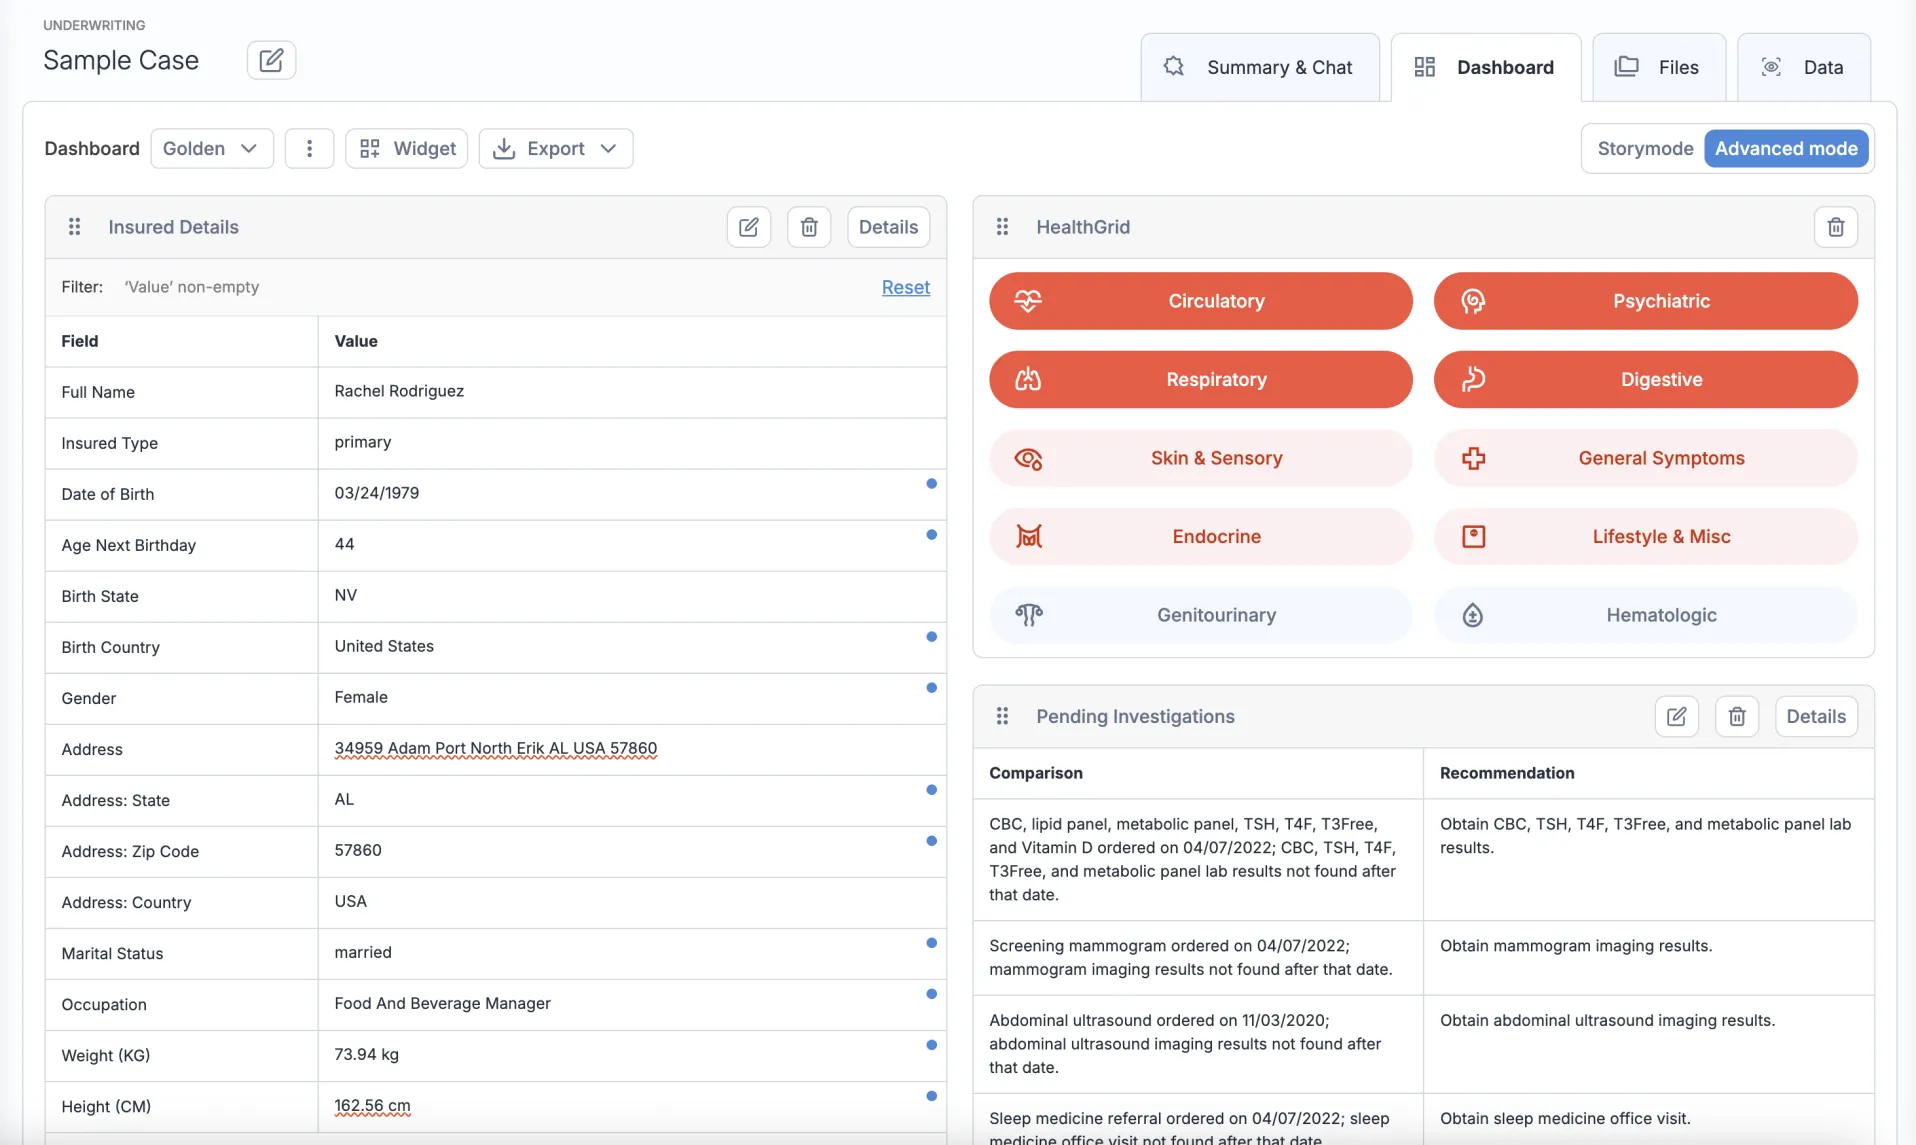This screenshot has height=1145, width=1916.
Task: Edit the Insured Details widget
Action: pyautogui.click(x=748, y=227)
